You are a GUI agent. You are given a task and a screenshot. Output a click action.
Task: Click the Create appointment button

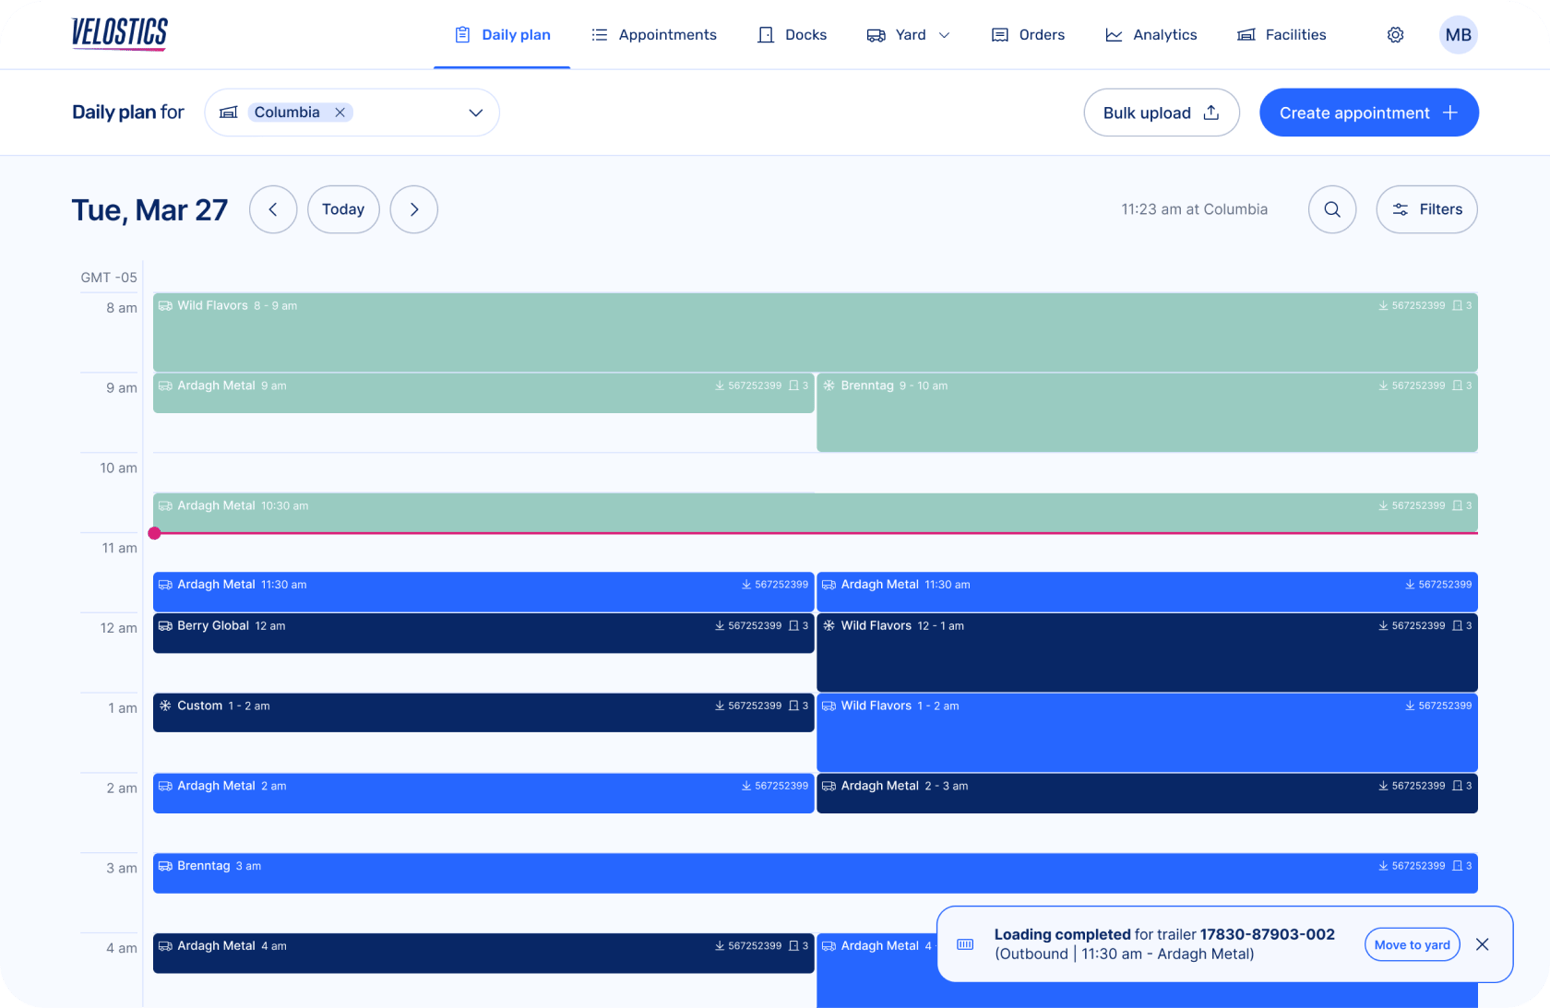pyautogui.click(x=1368, y=112)
